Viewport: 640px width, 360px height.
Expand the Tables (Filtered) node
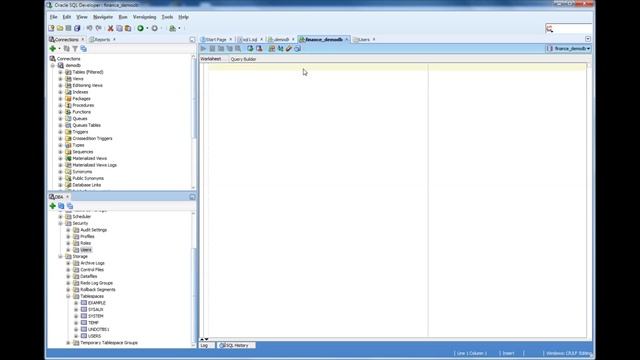pos(60,72)
